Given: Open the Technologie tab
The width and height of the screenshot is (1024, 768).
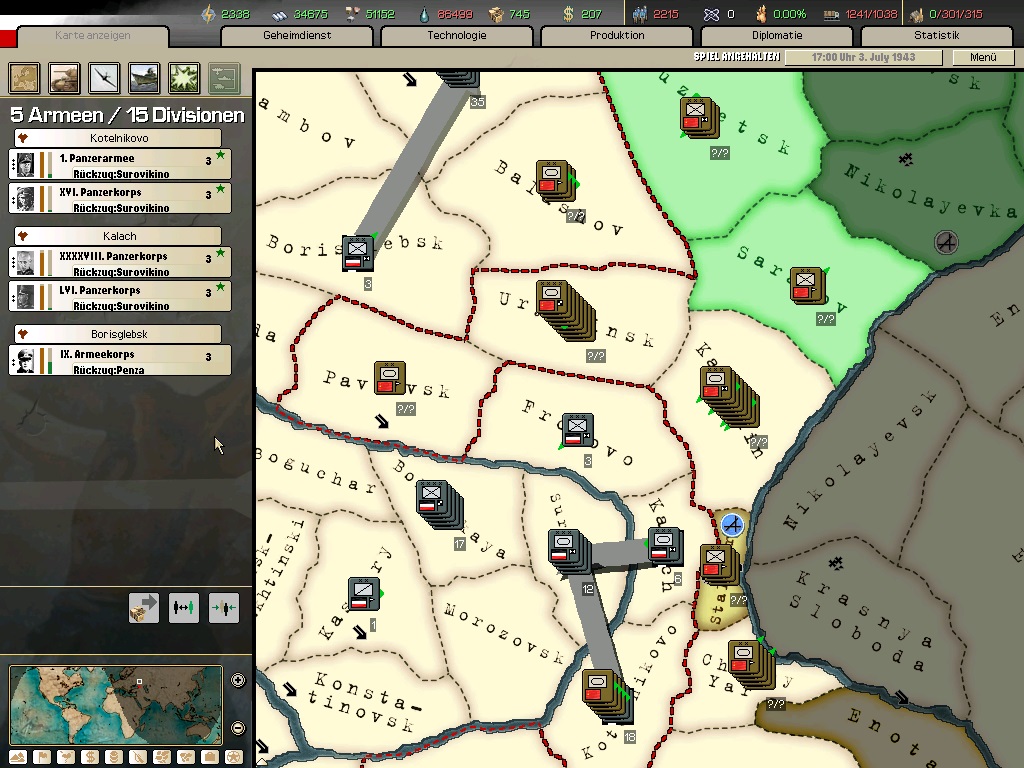Looking at the screenshot, I should coord(457,36).
